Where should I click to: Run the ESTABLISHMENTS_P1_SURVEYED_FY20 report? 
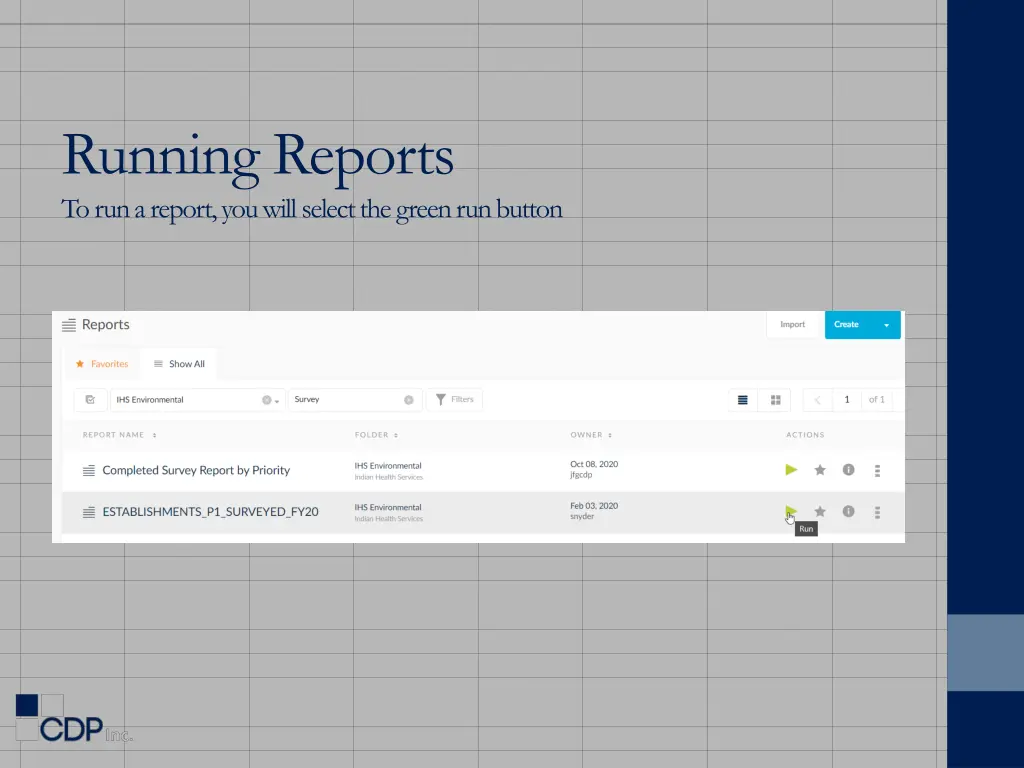coord(791,510)
